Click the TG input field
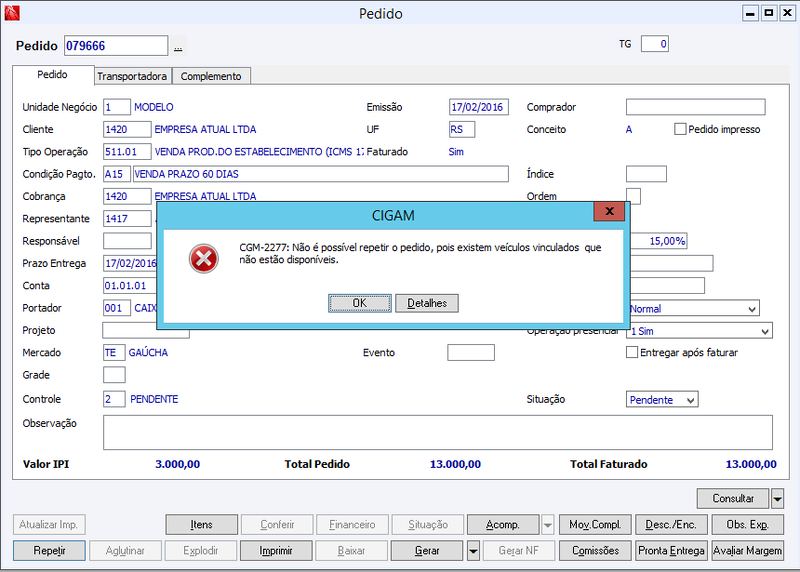The height and width of the screenshot is (572, 800). click(655, 44)
